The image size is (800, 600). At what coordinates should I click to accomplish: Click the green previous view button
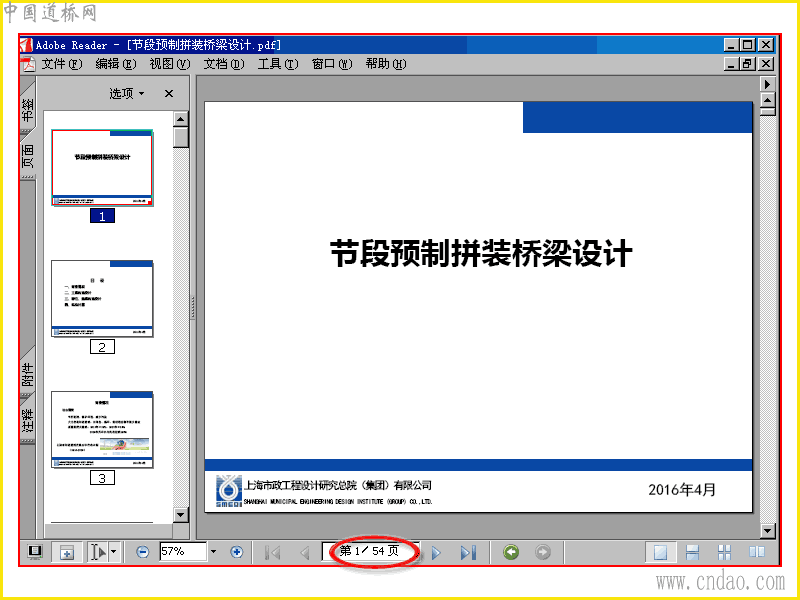tap(511, 552)
